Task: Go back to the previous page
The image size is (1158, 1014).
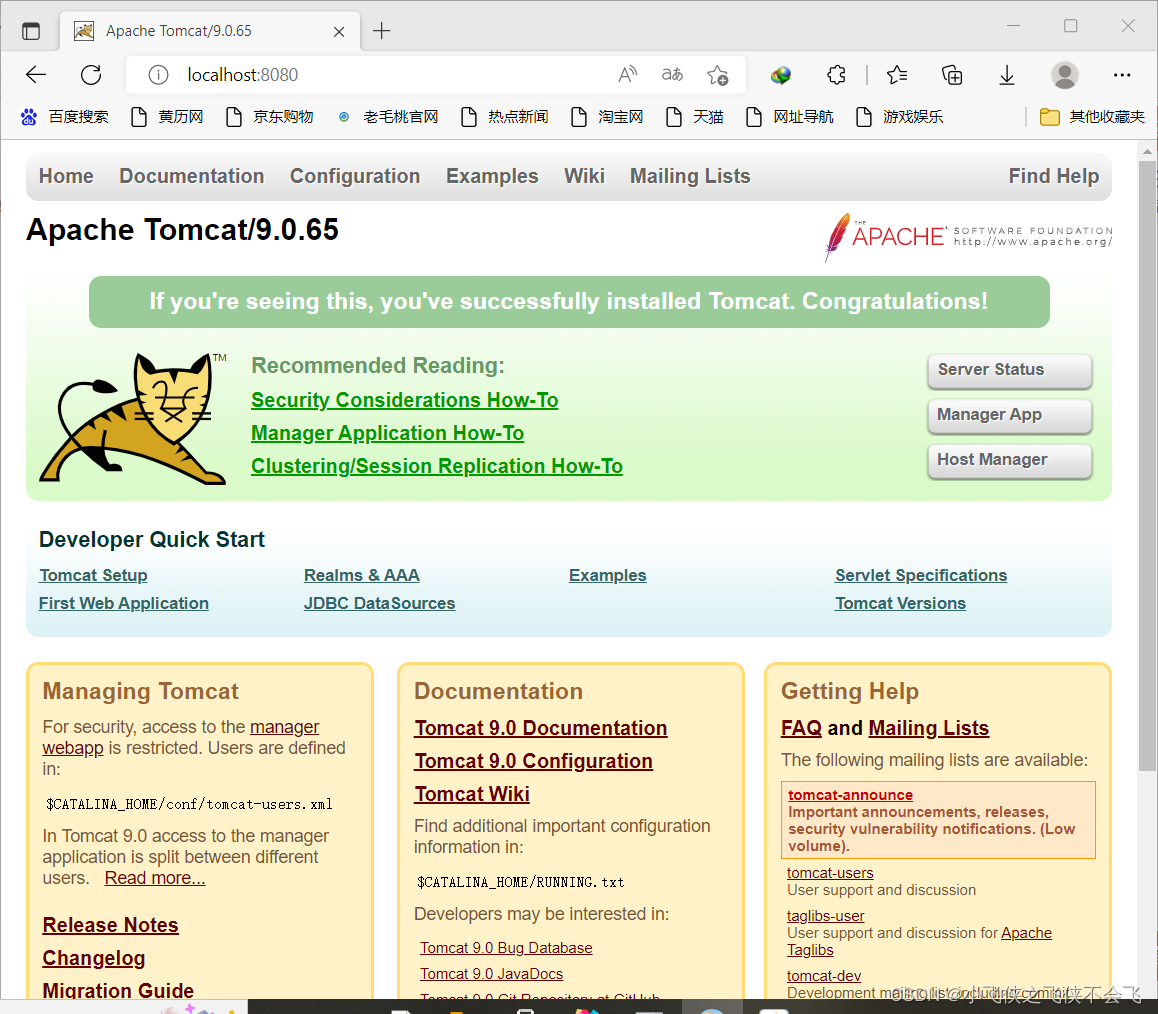Action: [x=35, y=75]
